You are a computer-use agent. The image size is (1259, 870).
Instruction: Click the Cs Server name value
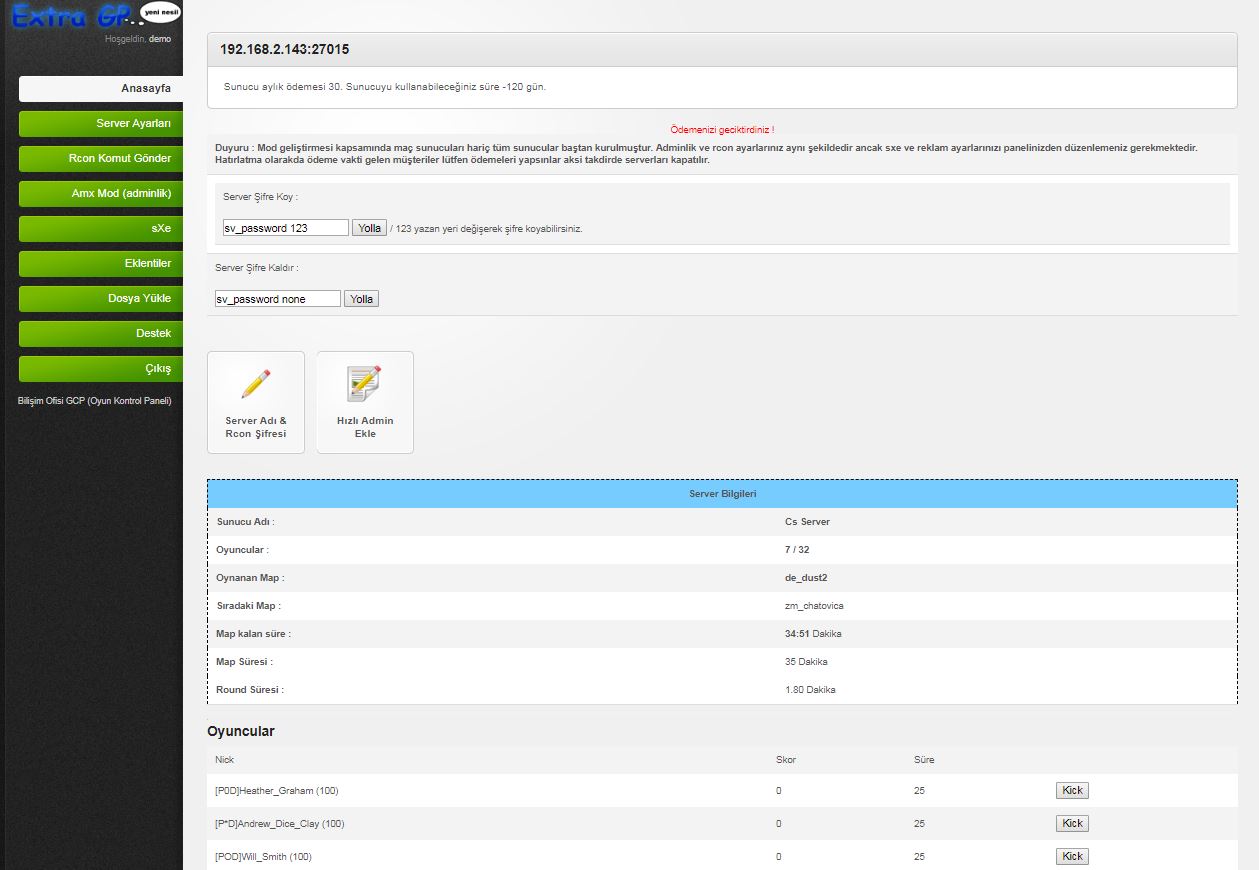click(807, 522)
